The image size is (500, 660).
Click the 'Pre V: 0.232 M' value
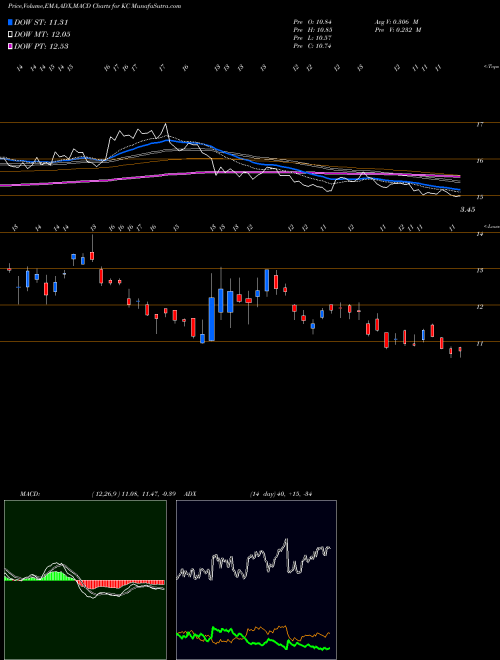tap(398, 30)
